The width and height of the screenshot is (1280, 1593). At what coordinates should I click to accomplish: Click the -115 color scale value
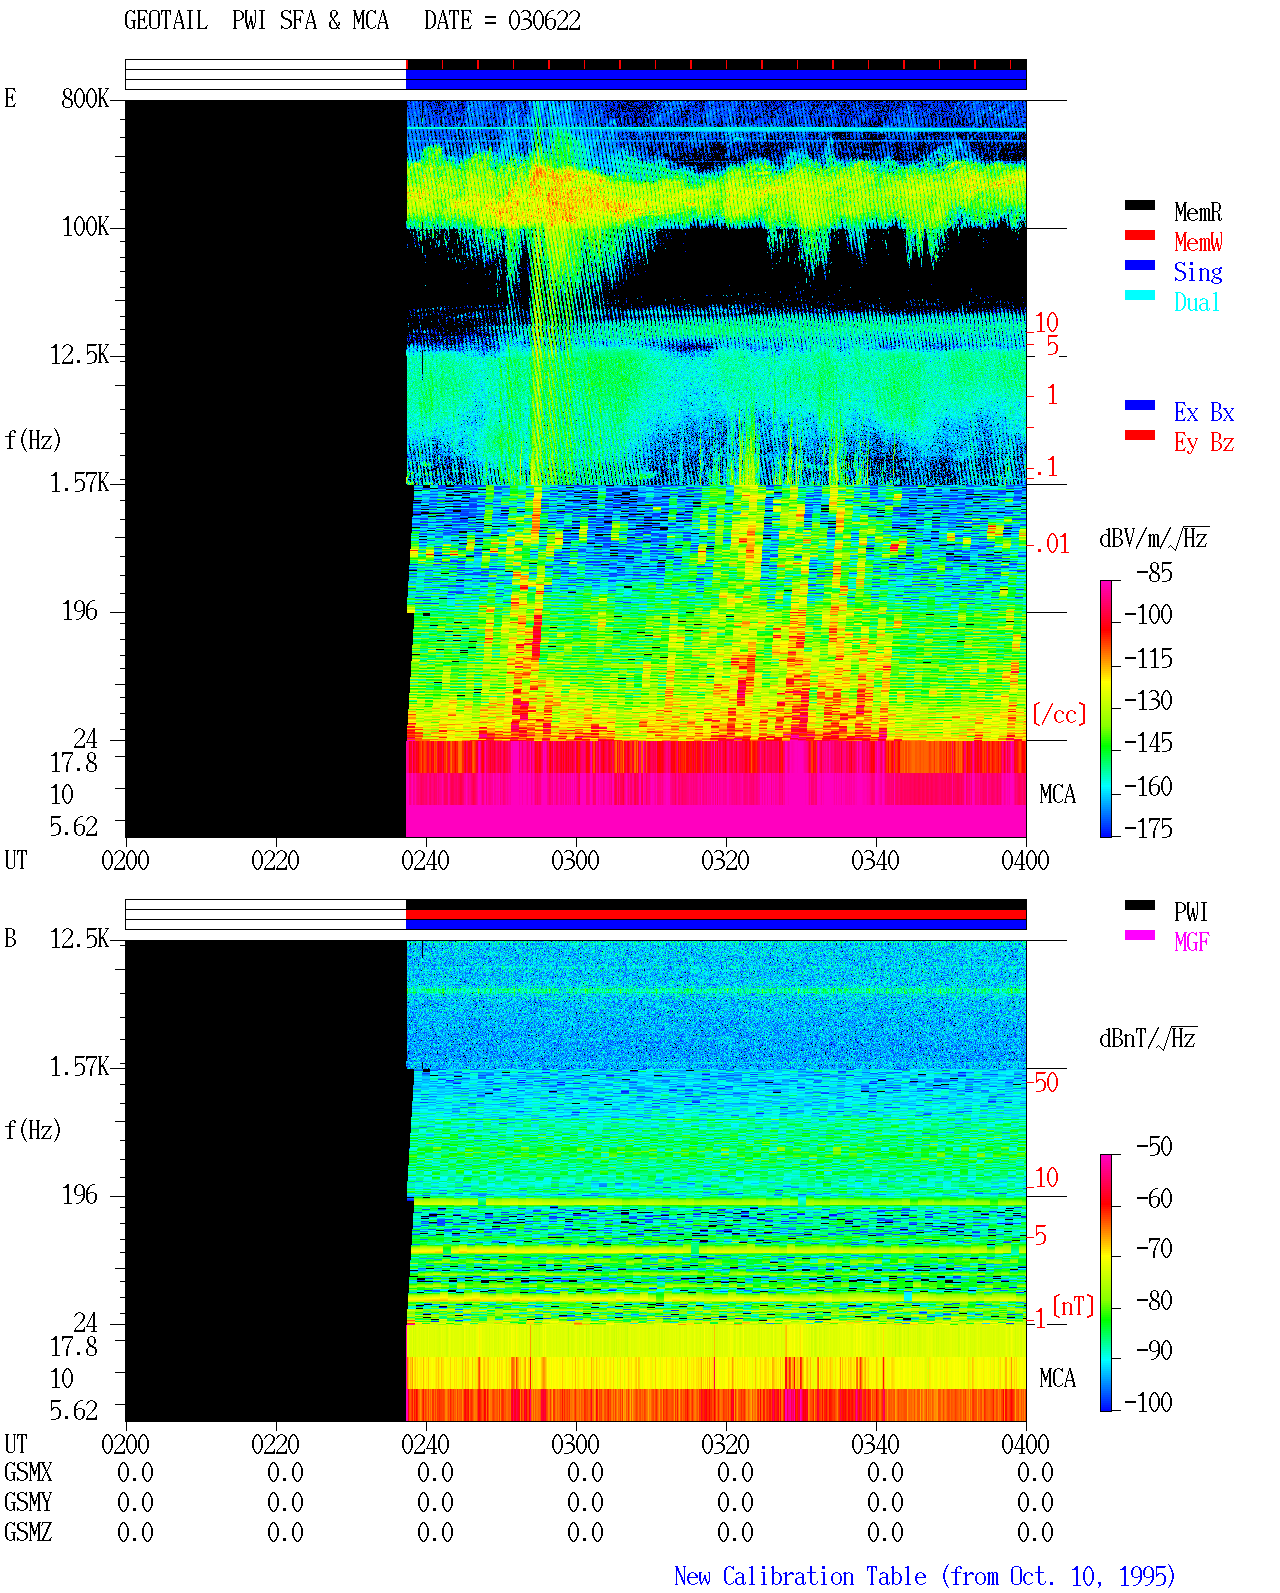1148,658
